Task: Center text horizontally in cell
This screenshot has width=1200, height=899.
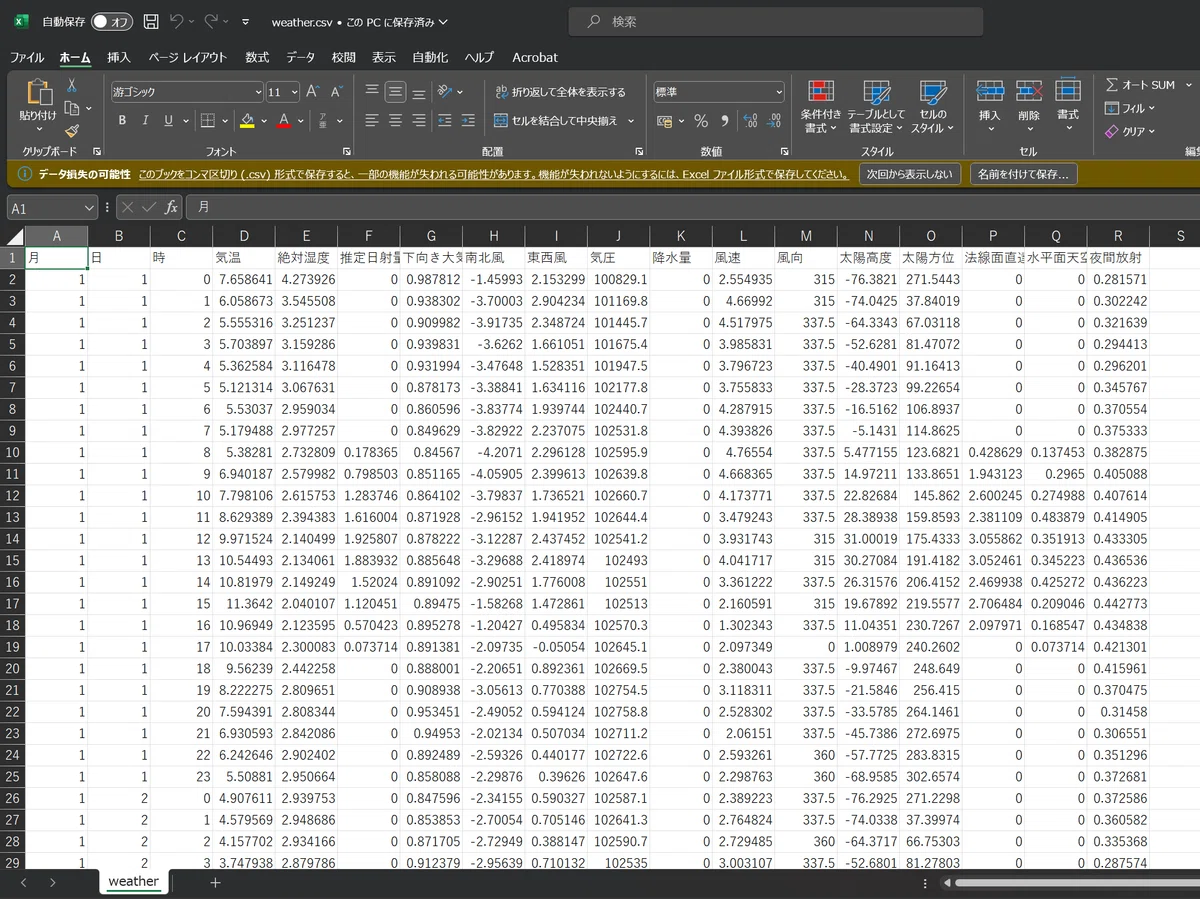Action: [x=396, y=121]
